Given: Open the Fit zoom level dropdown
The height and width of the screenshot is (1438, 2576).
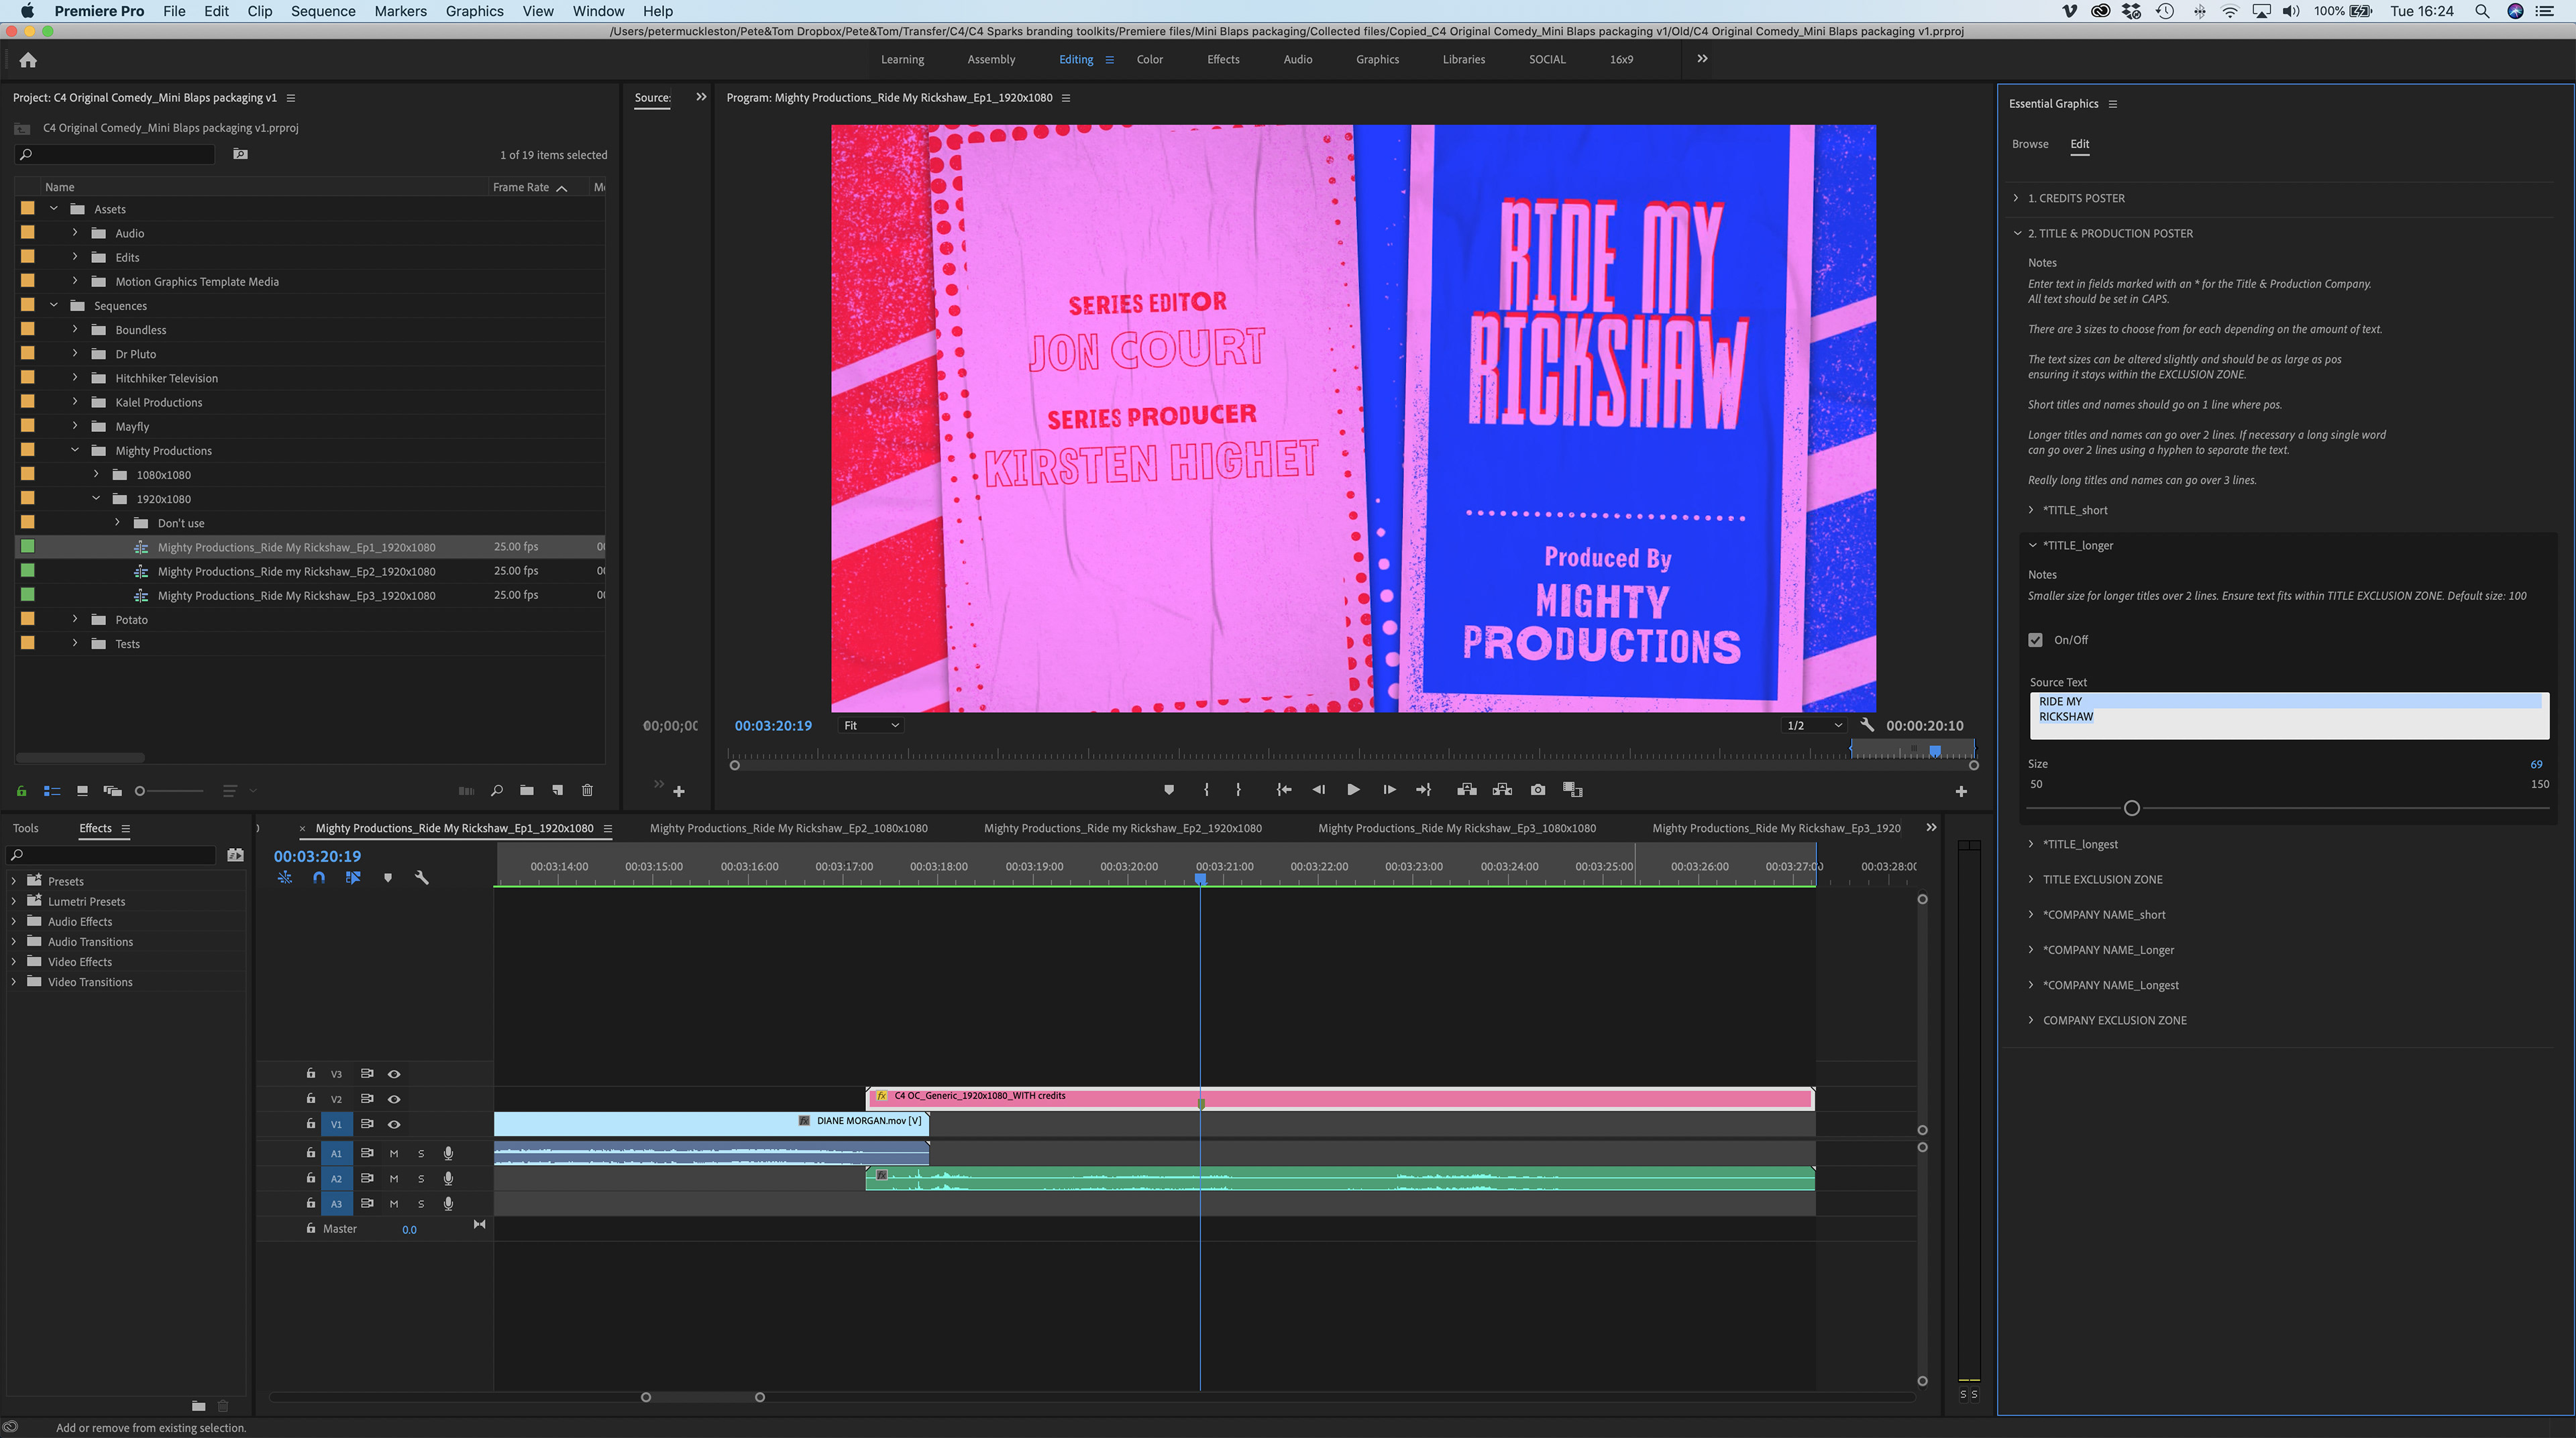Looking at the screenshot, I should (871, 725).
